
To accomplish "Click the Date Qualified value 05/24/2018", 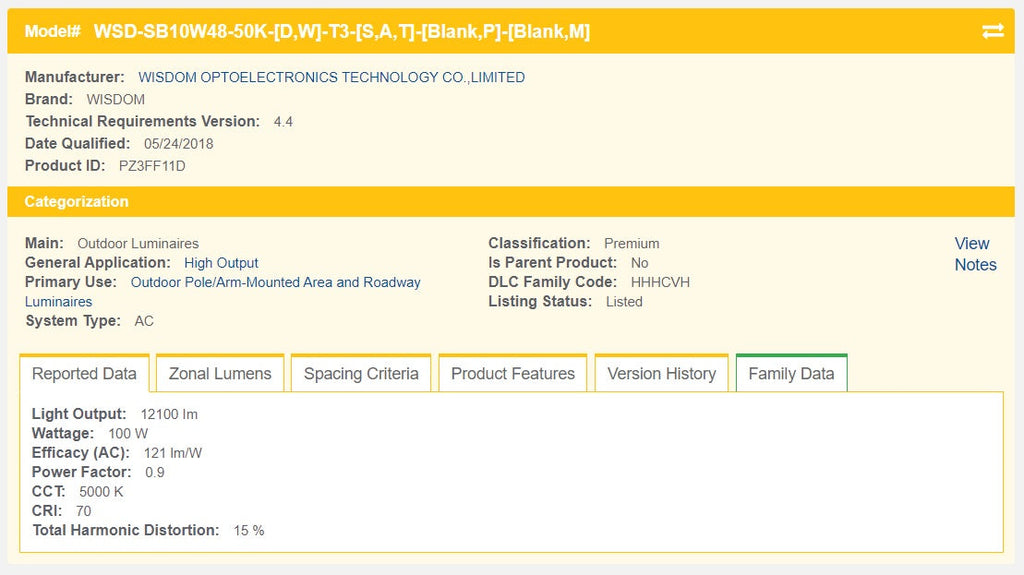I will tap(178, 144).
